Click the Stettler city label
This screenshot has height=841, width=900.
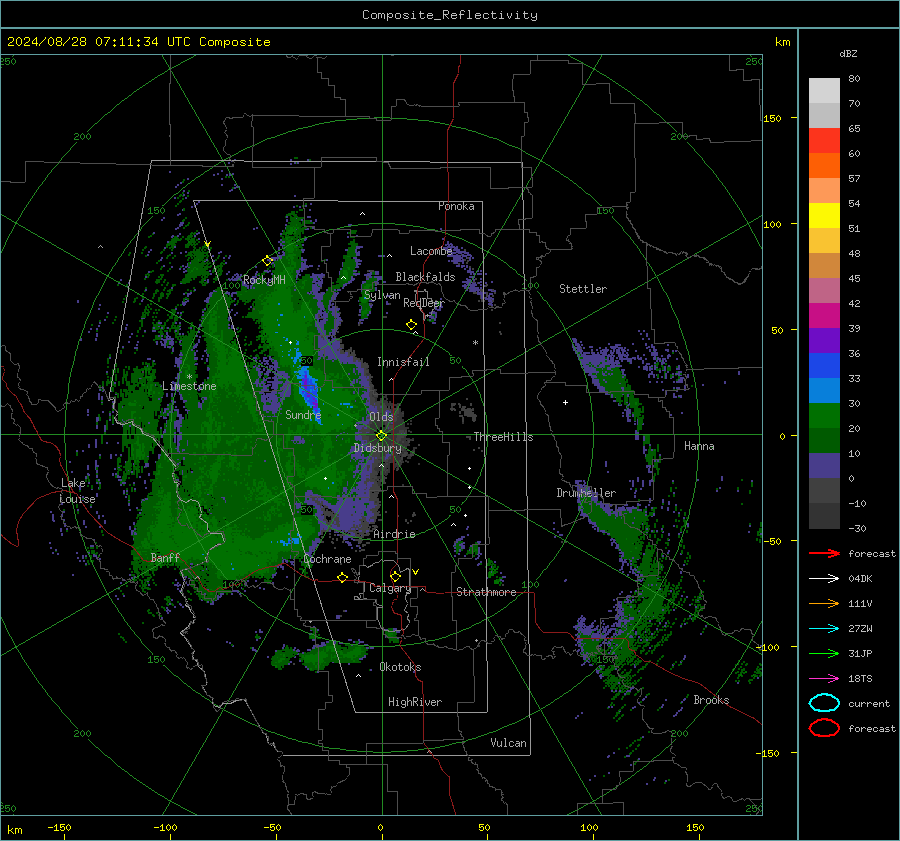point(583,289)
